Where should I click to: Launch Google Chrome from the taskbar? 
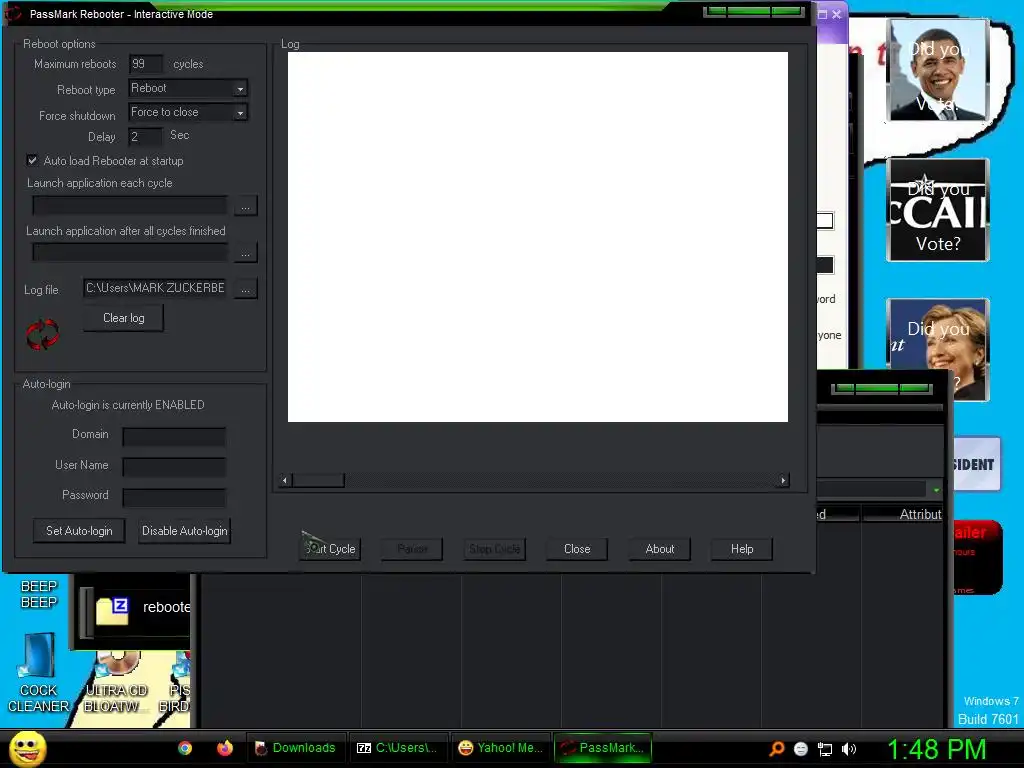coord(185,748)
